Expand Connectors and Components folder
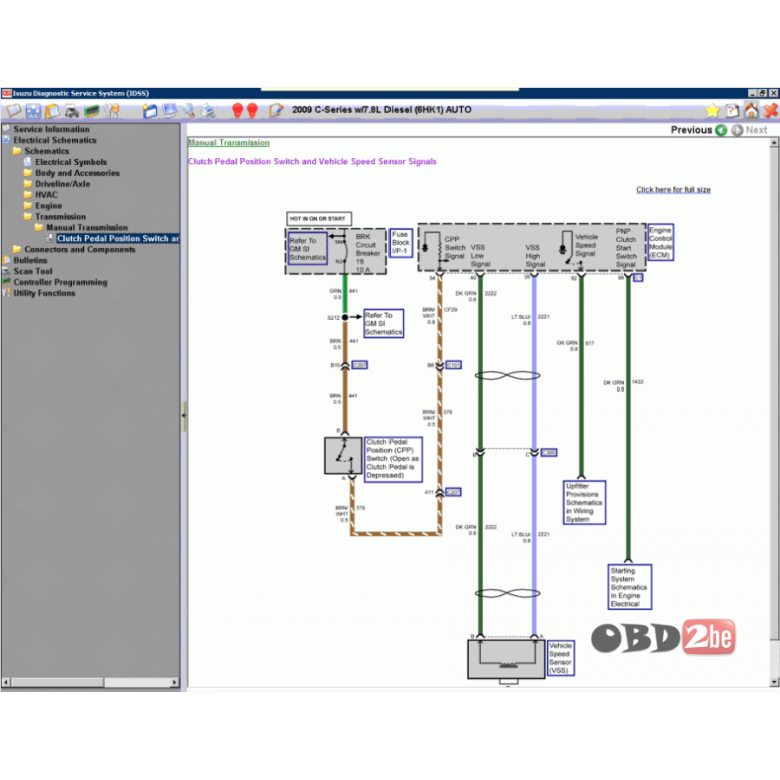The height and width of the screenshot is (780, 780). coord(17,249)
